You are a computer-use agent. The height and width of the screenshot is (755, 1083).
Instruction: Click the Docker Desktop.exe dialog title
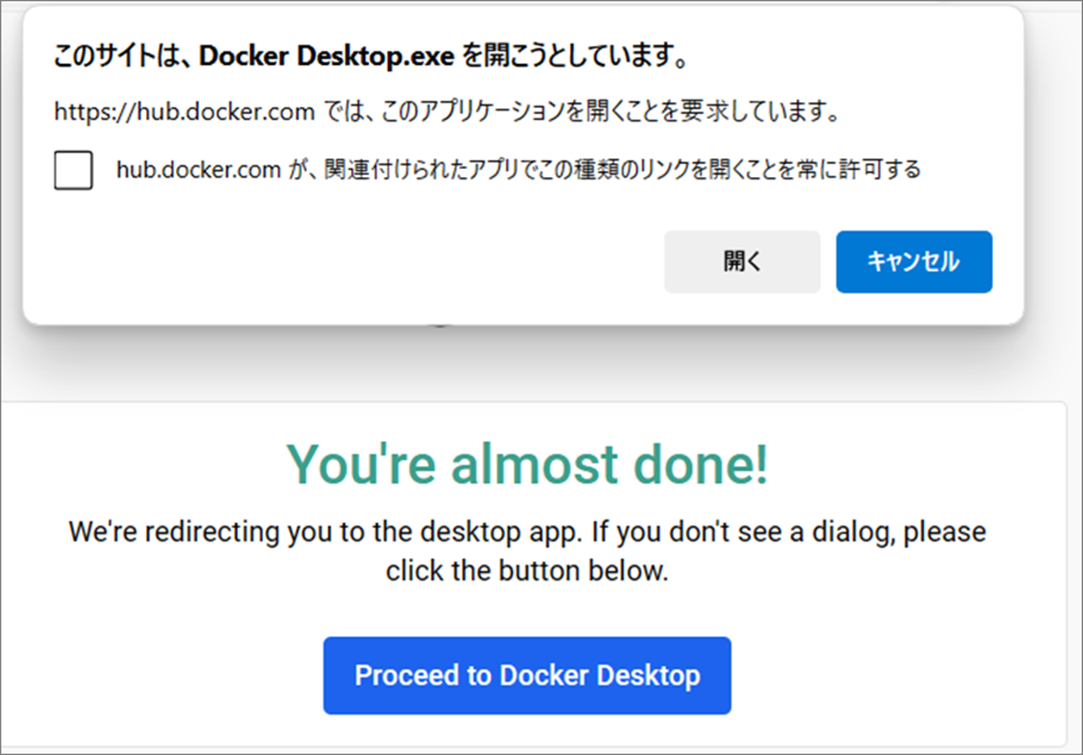point(371,57)
